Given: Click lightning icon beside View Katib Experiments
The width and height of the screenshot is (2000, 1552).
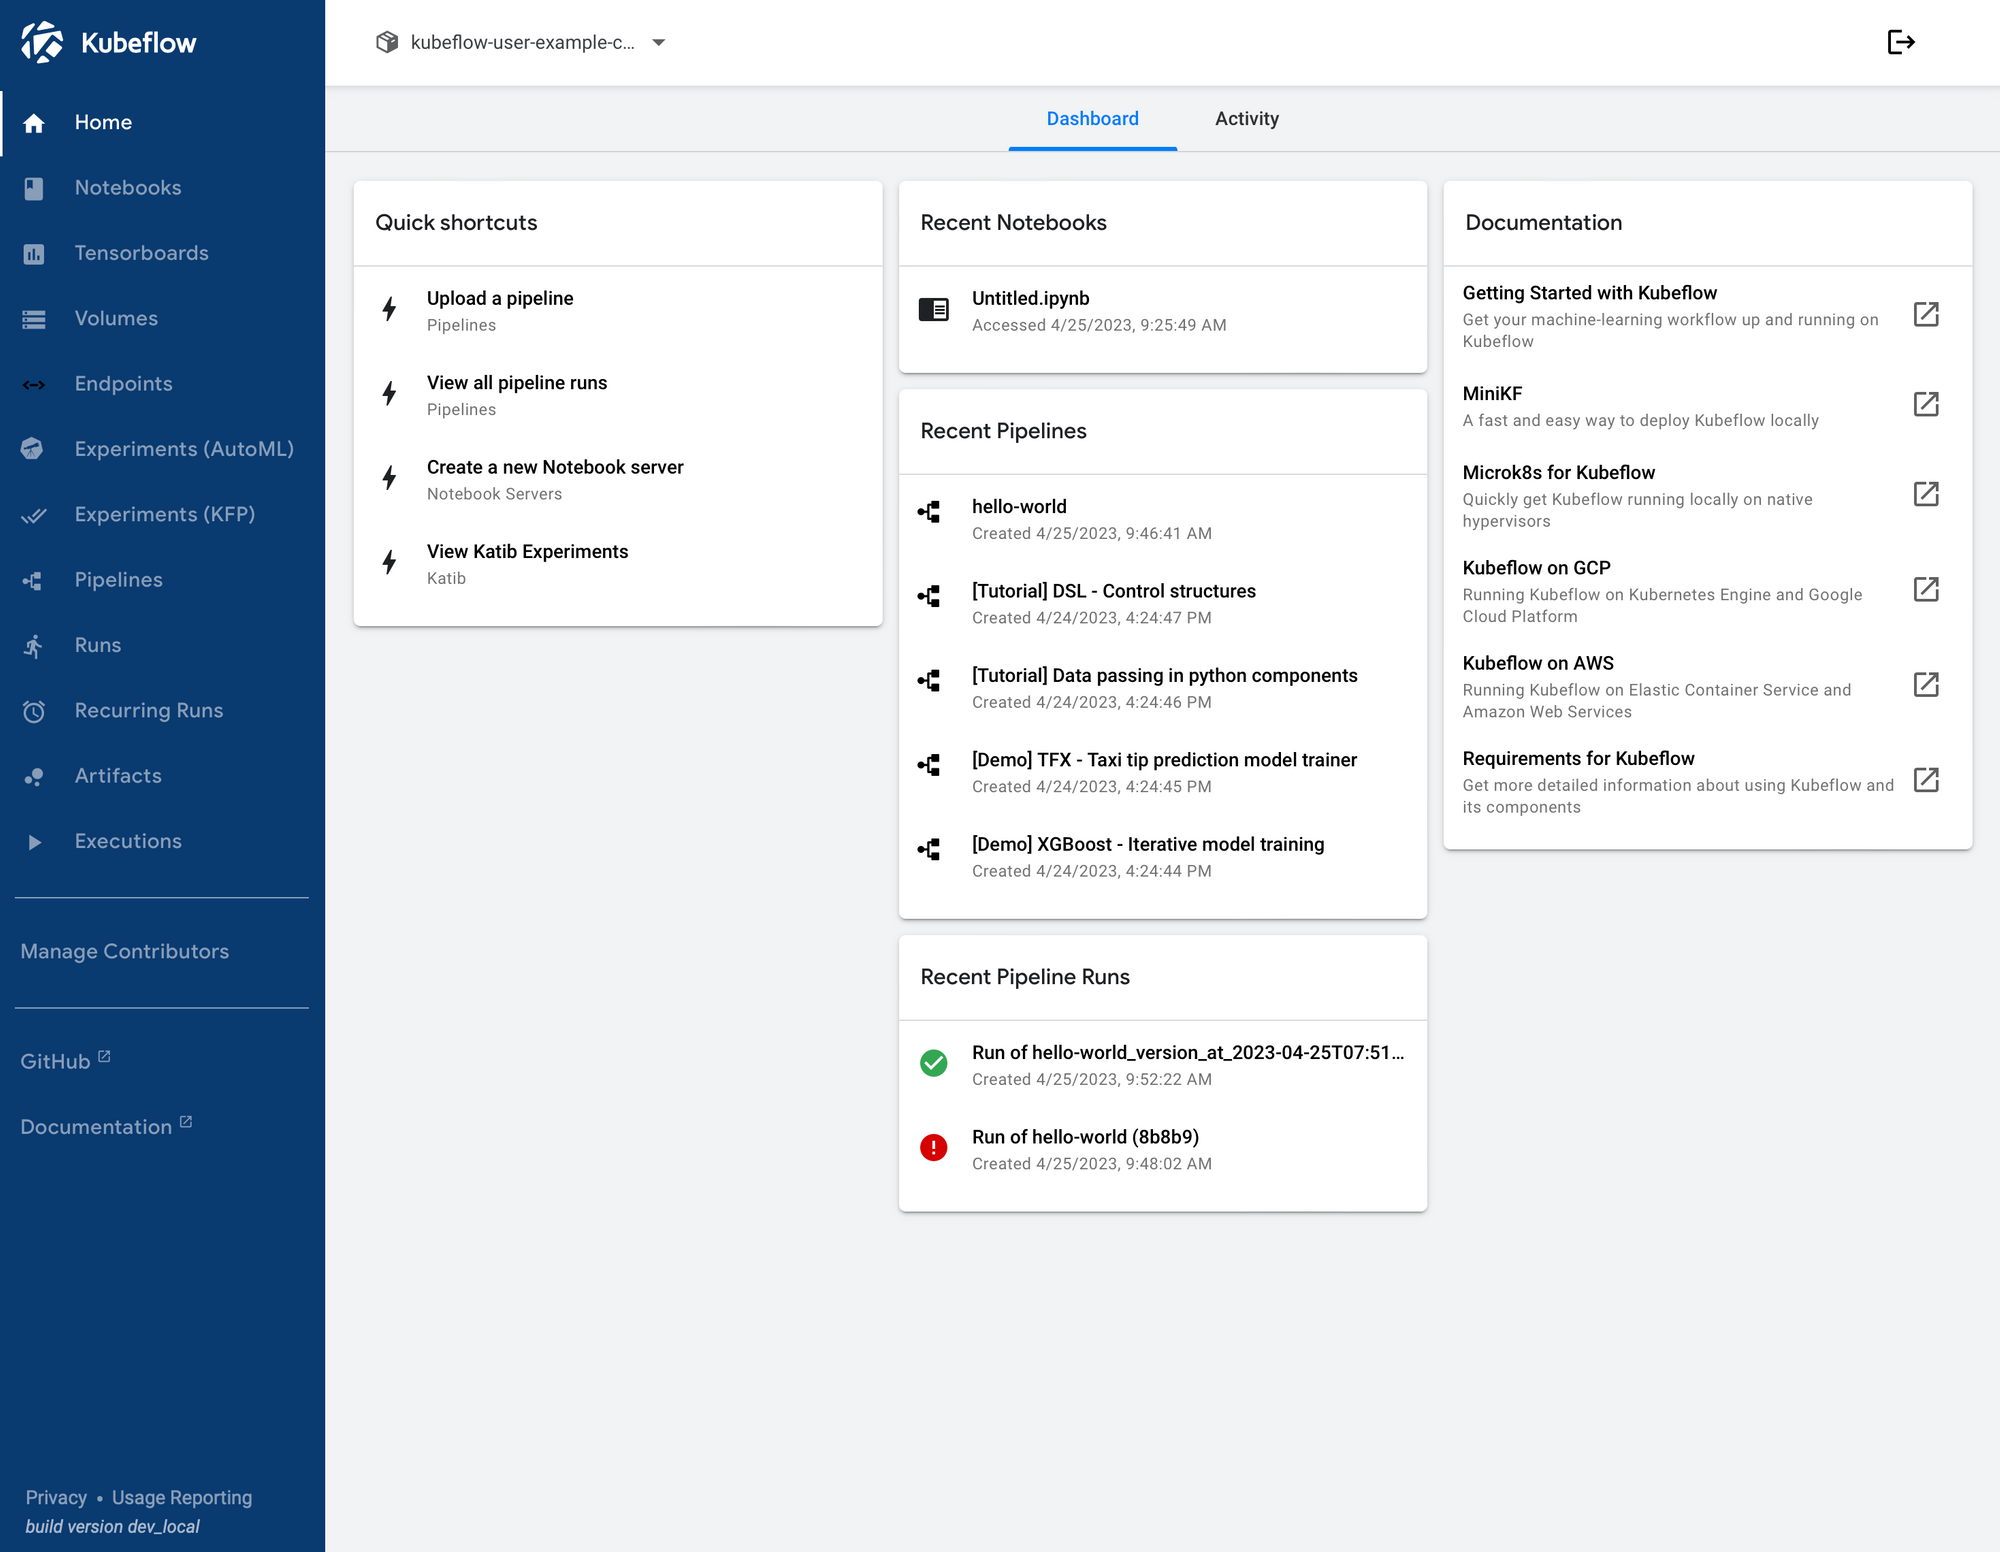Looking at the screenshot, I should pyautogui.click(x=390, y=562).
